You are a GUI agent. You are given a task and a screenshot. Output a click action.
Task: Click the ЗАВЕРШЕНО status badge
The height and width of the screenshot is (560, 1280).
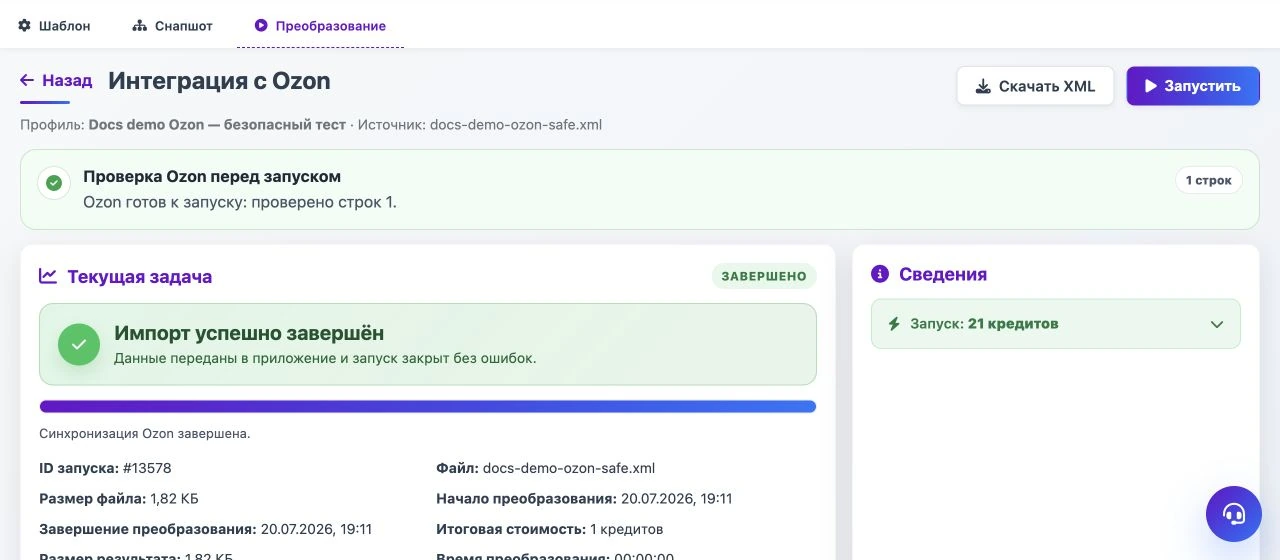tap(764, 276)
